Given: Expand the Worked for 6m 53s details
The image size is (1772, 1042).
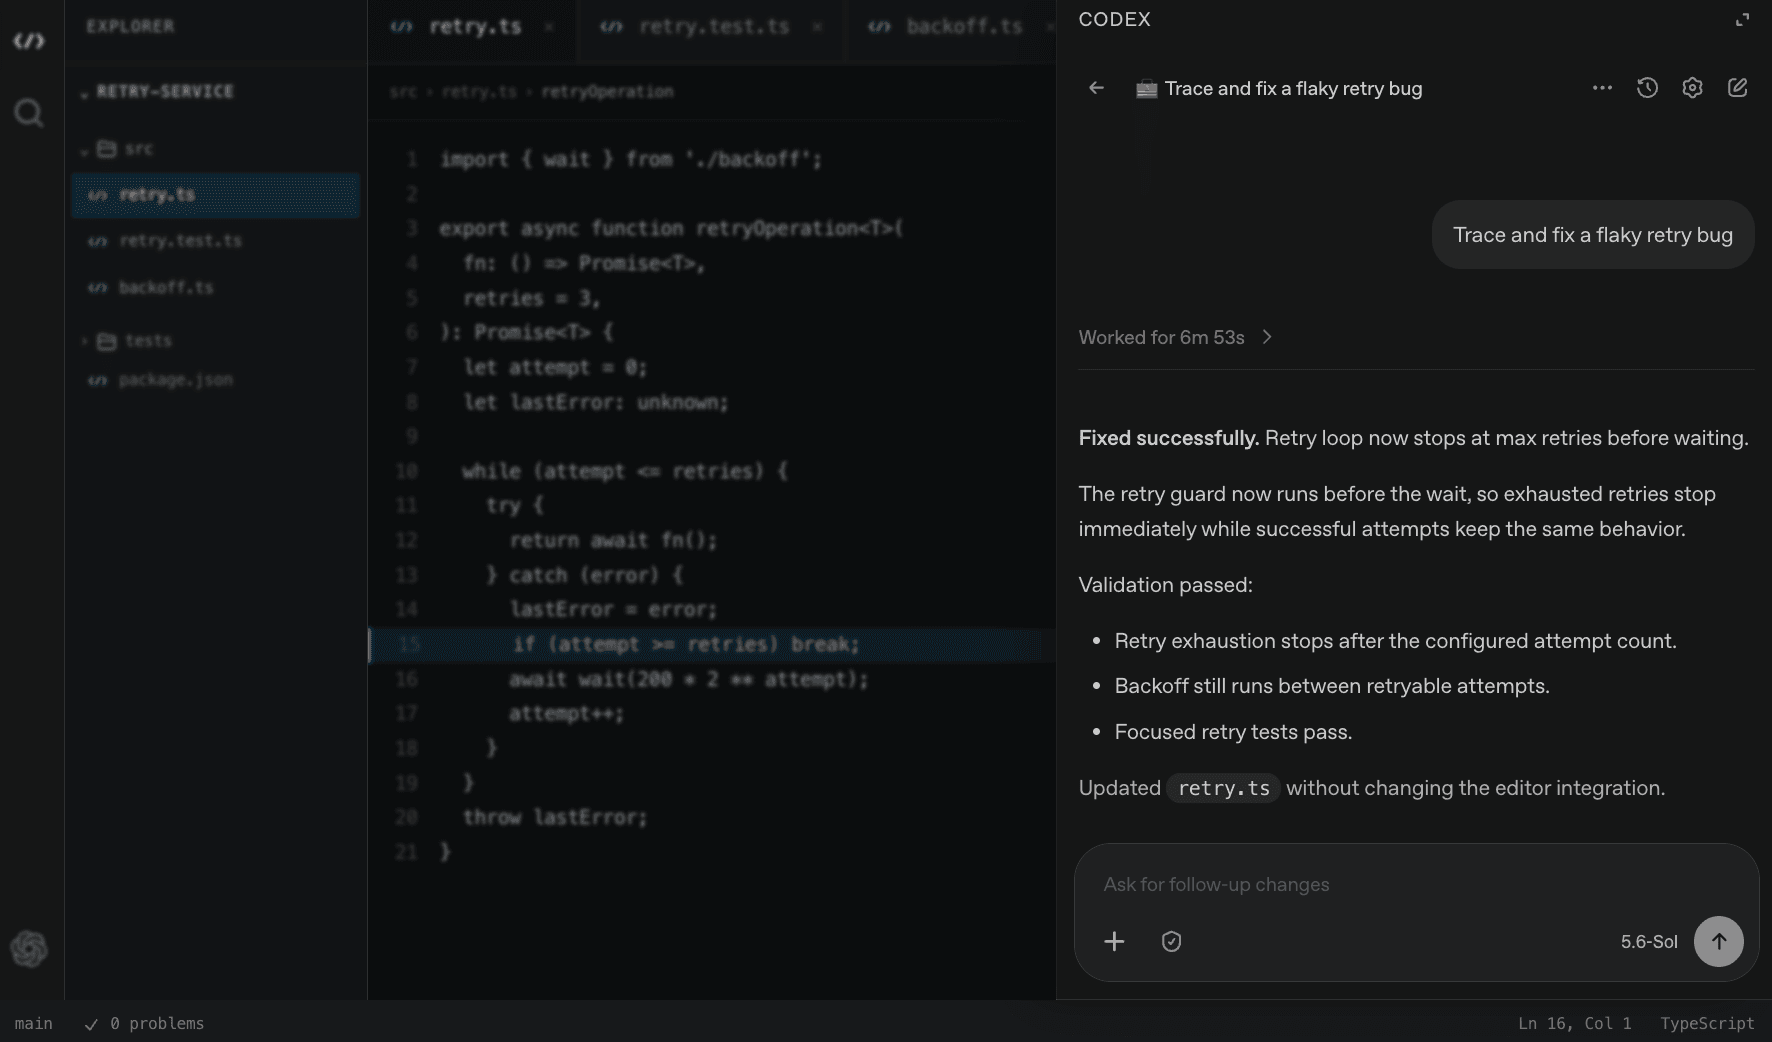Looking at the screenshot, I should (x=1175, y=337).
